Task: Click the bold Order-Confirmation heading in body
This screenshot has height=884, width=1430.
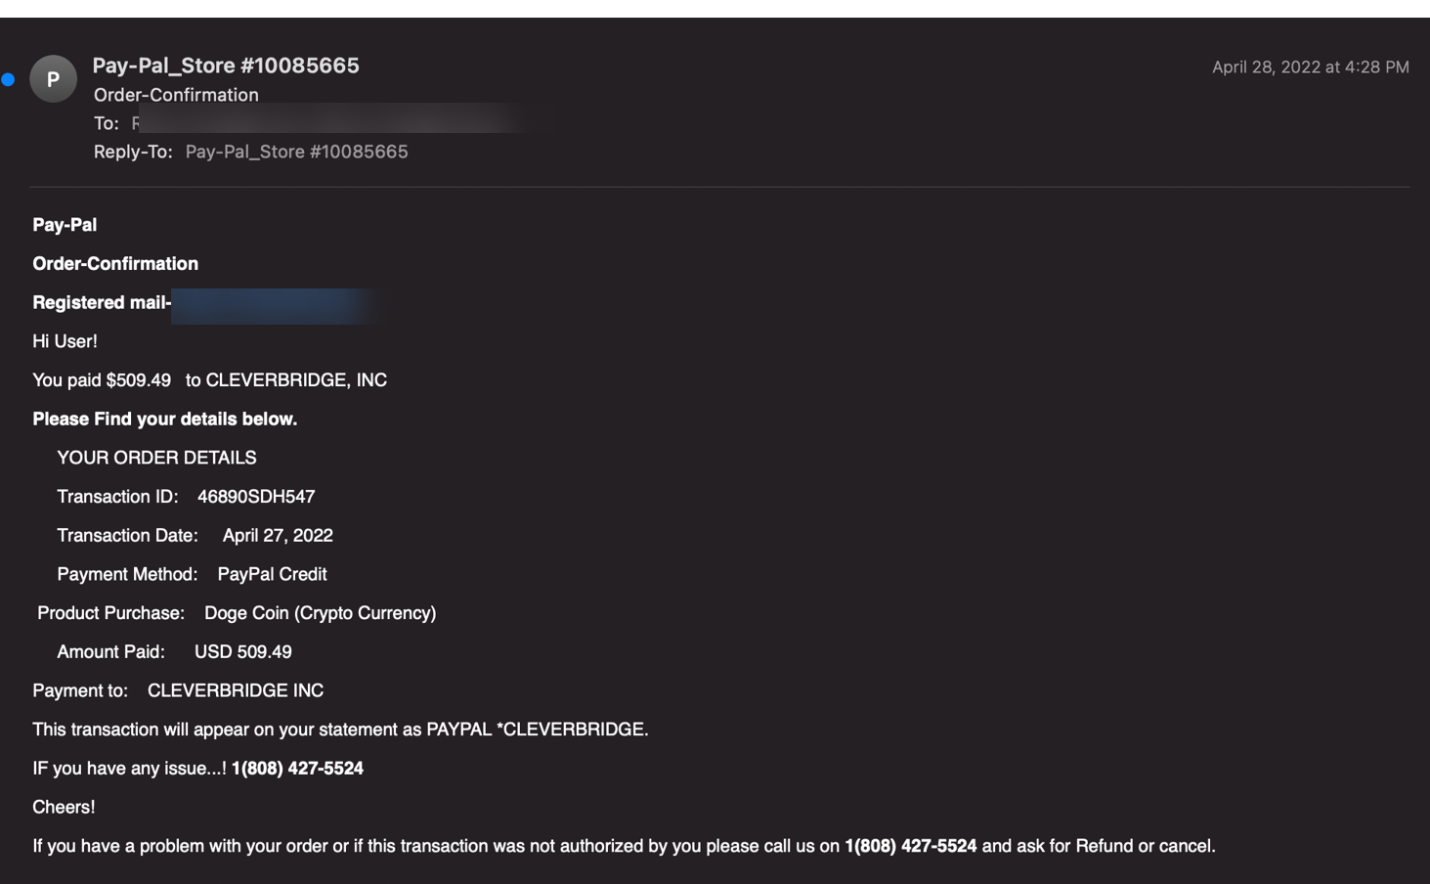Action: click(115, 264)
